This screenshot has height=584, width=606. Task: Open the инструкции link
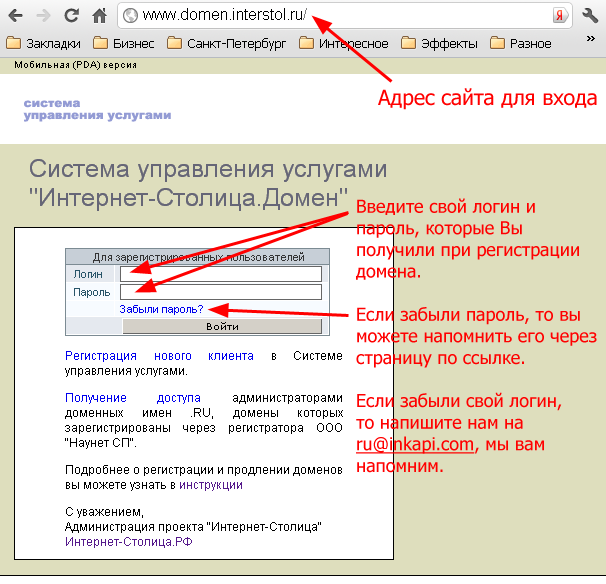(x=211, y=485)
